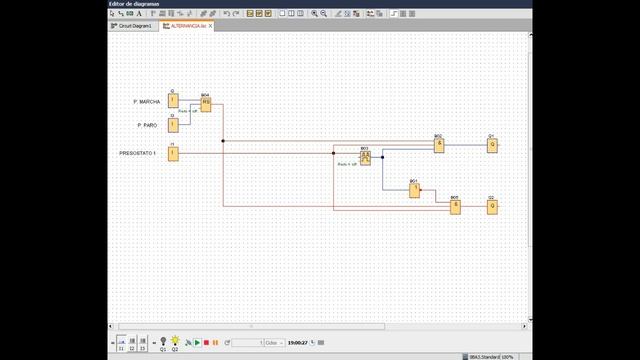
Task: Select the text tool (A icon)
Action: tap(139, 14)
